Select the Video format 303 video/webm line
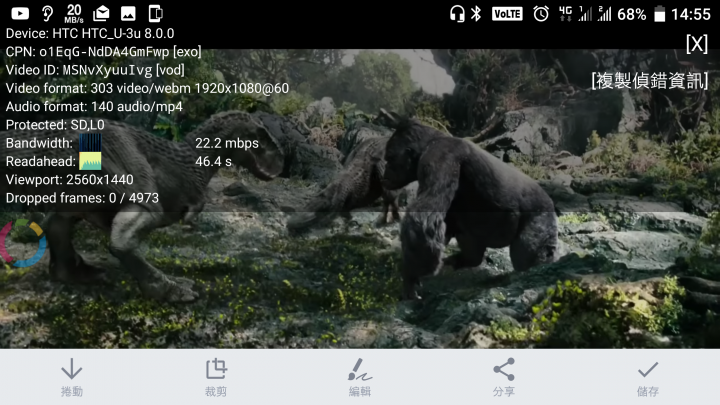Image resolution: width=720 pixels, height=405 pixels. click(x=147, y=88)
